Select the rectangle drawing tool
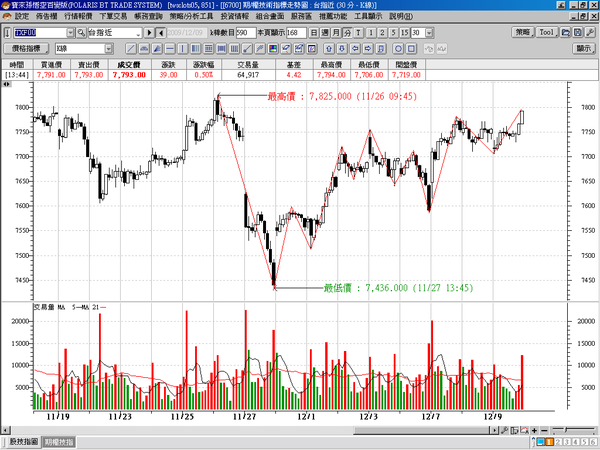Image resolution: width=600 pixels, height=450 pixels. tap(411, 49)
